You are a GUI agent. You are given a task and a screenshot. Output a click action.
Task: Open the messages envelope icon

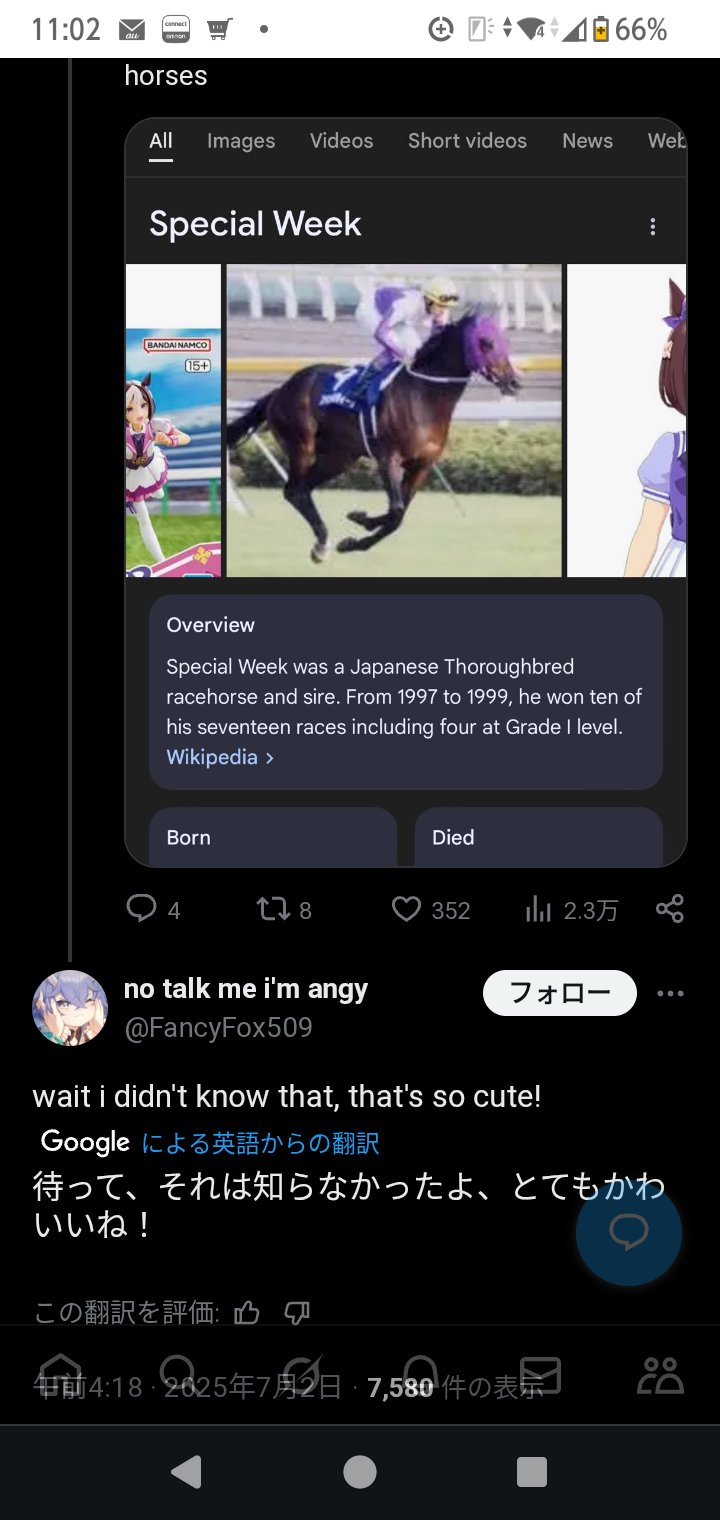pyautogui.click(x=540, y=1375)
